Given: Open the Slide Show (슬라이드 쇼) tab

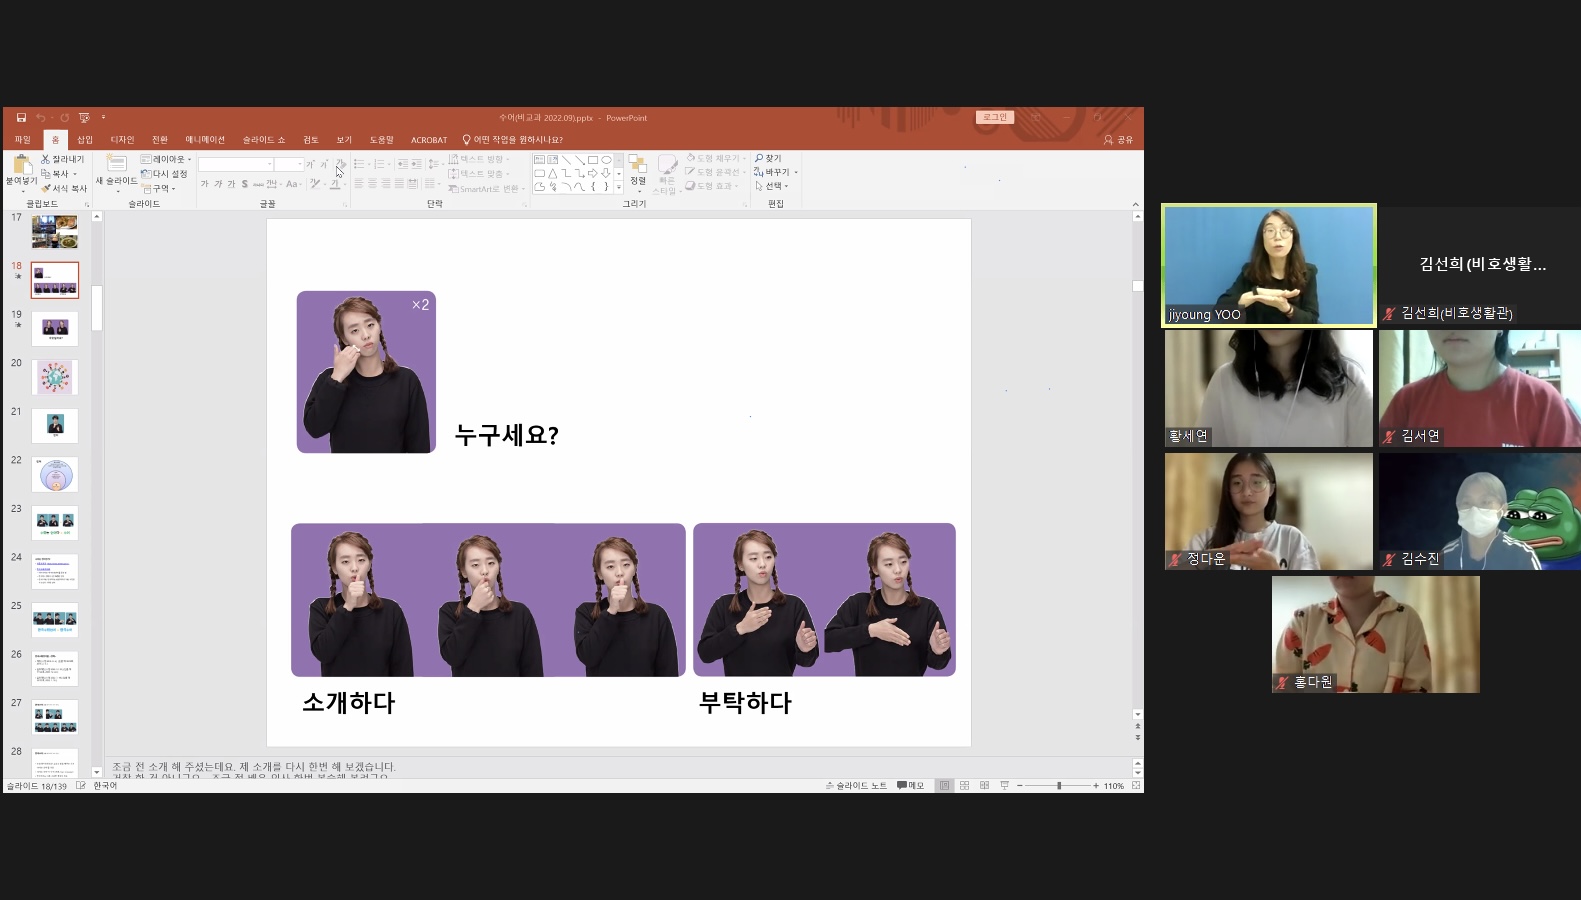Looking at the screenshot, I should click(x=263, y=140).
